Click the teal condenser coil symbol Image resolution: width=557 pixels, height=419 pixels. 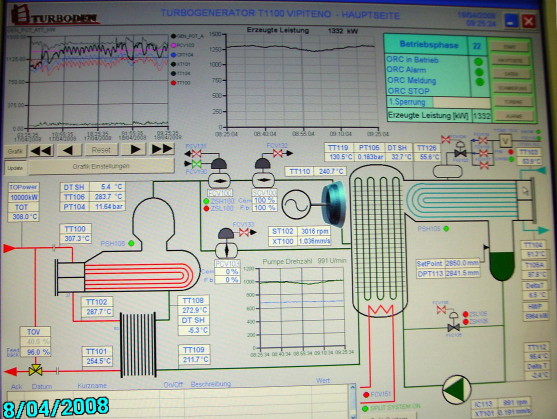(x=461, y=200)
